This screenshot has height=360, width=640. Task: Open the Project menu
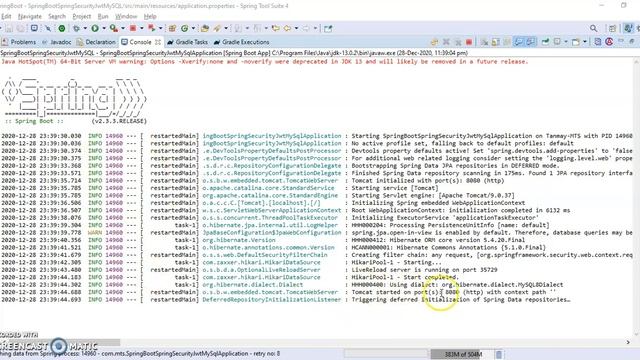[82, 16]
